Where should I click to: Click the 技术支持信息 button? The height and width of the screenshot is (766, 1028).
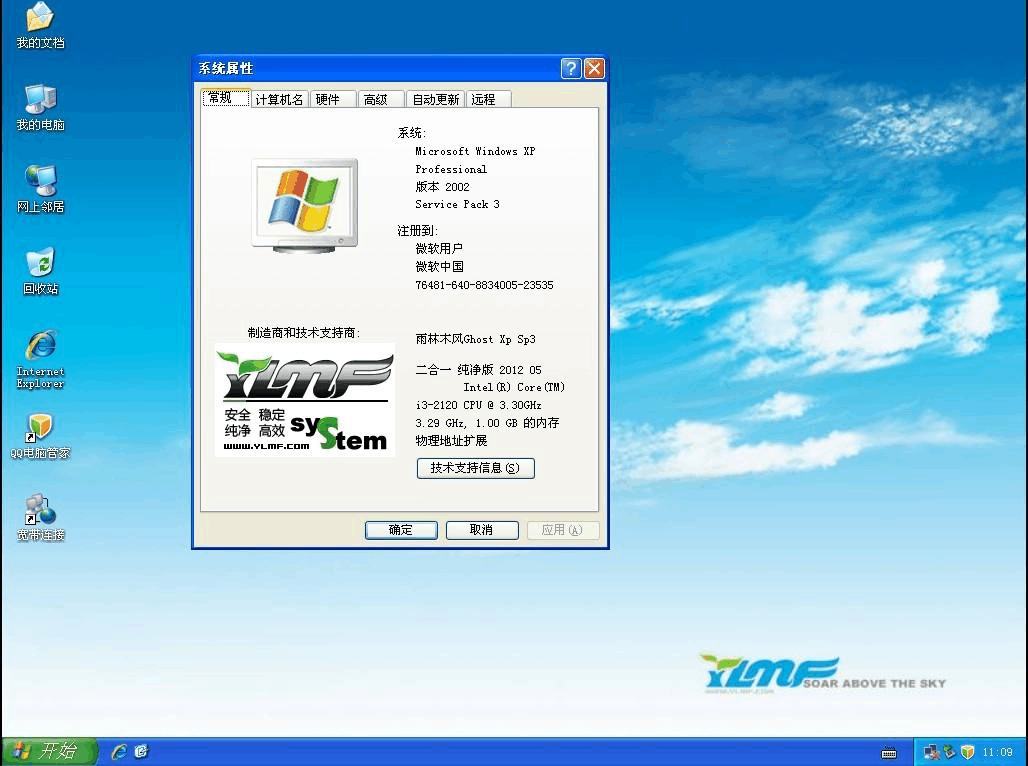pos(475,468)
